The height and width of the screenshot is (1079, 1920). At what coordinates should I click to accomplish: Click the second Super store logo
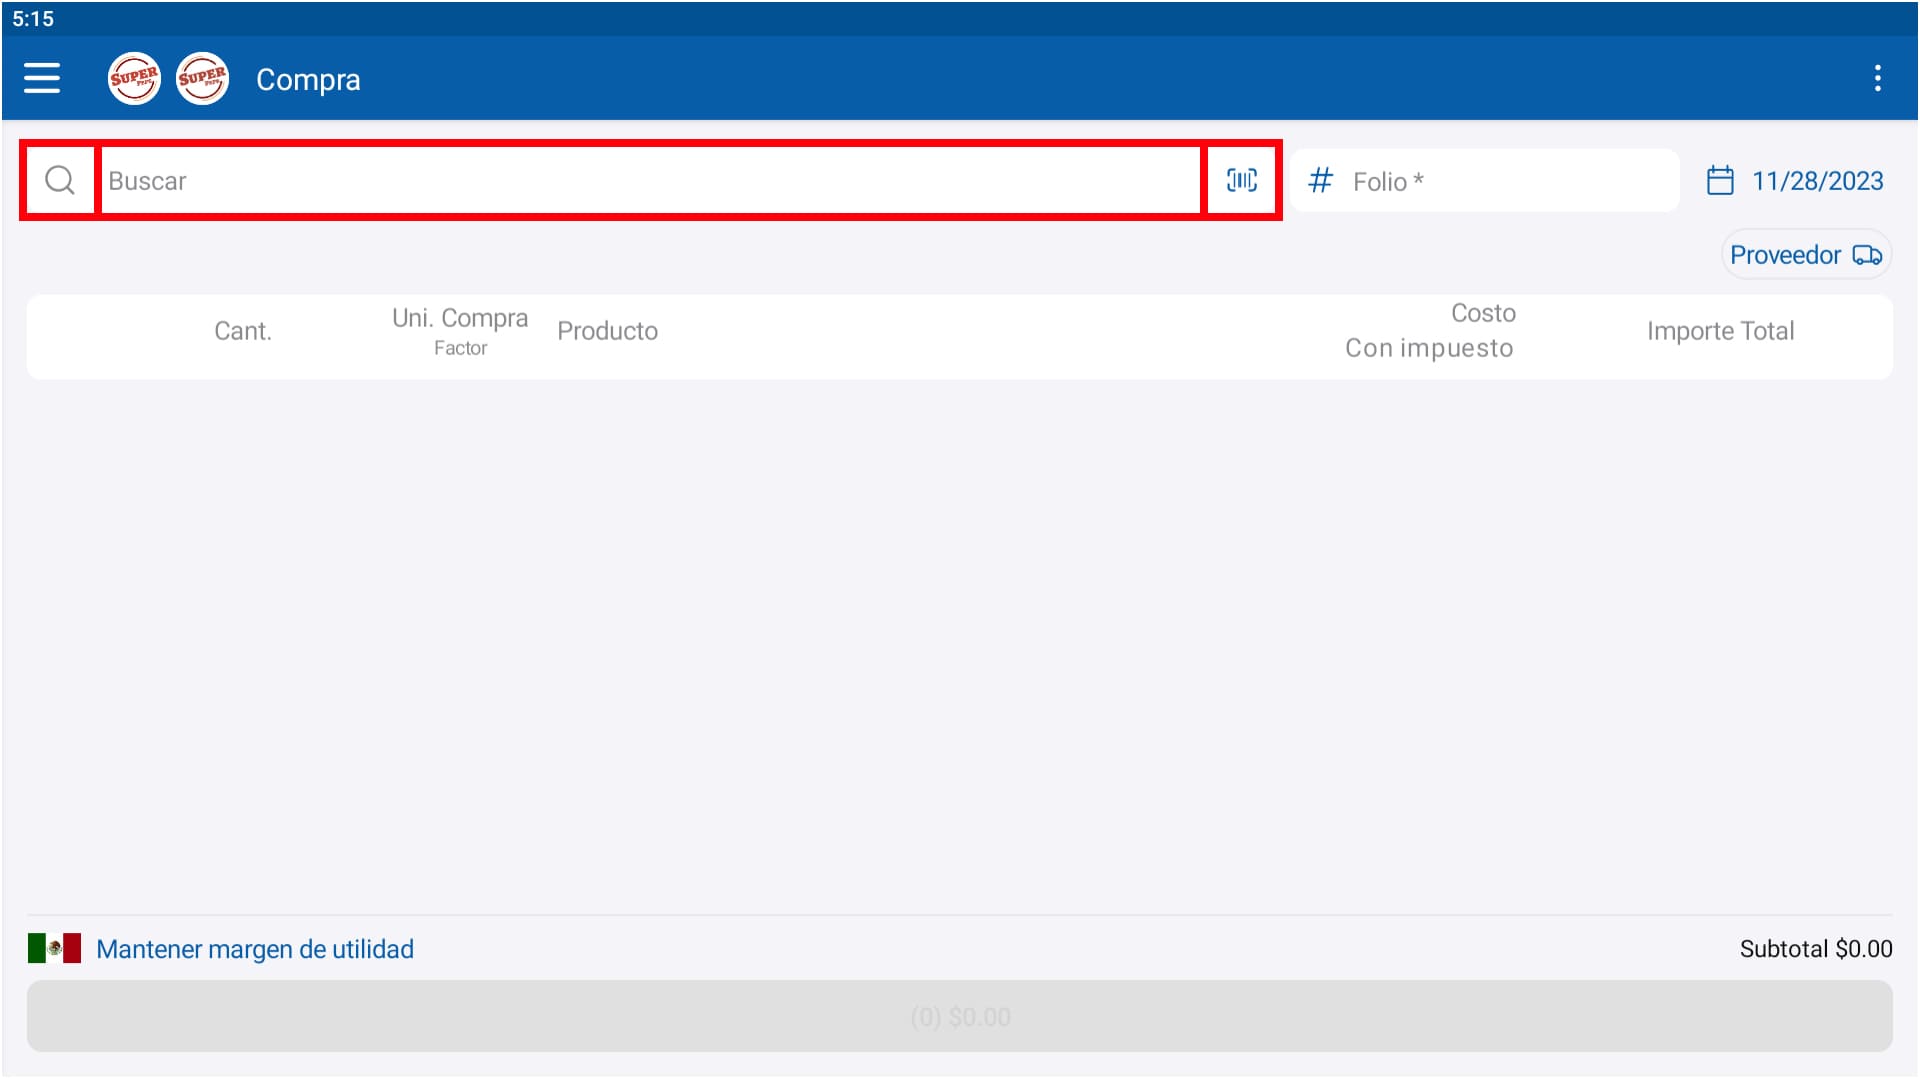202,78
